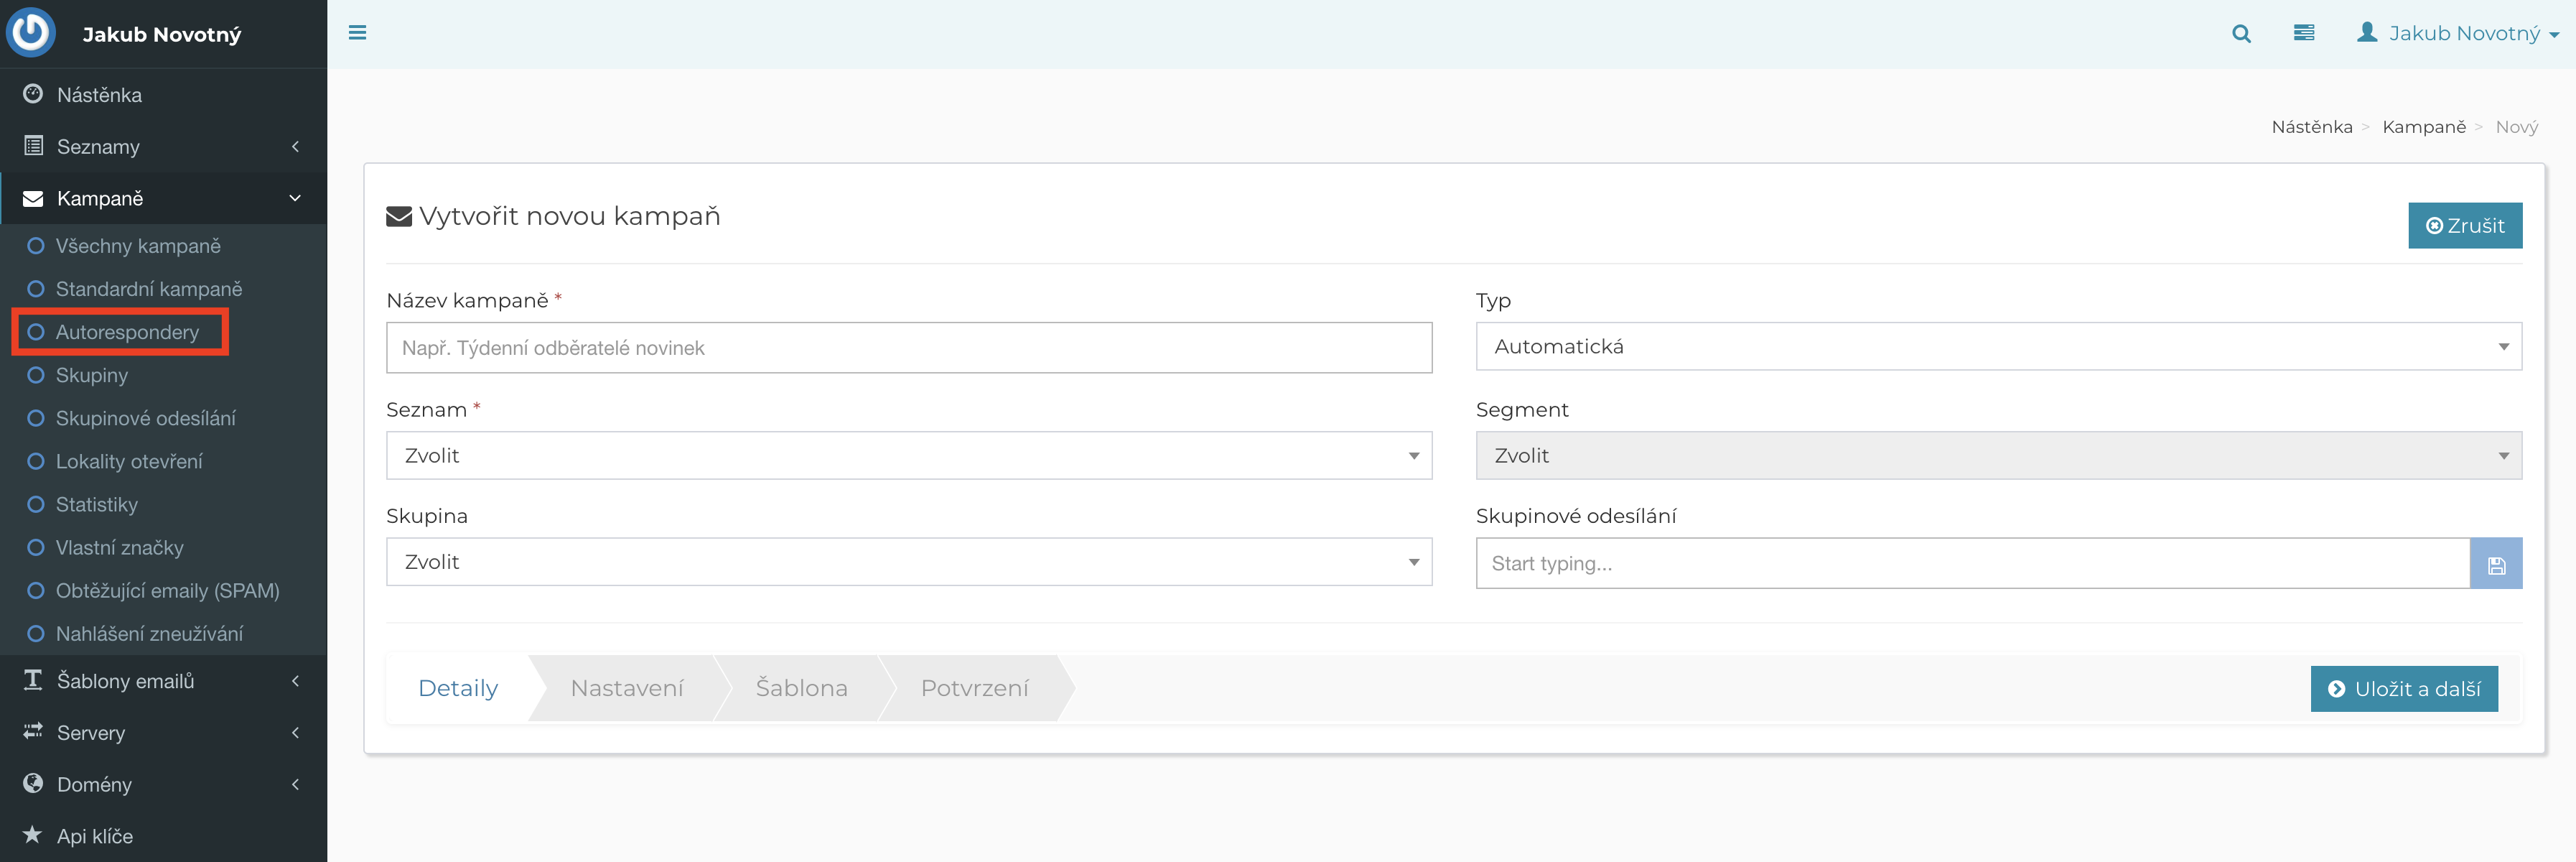
Task: Open search with the magnifier icon
Action: [x=2241, y=34]
